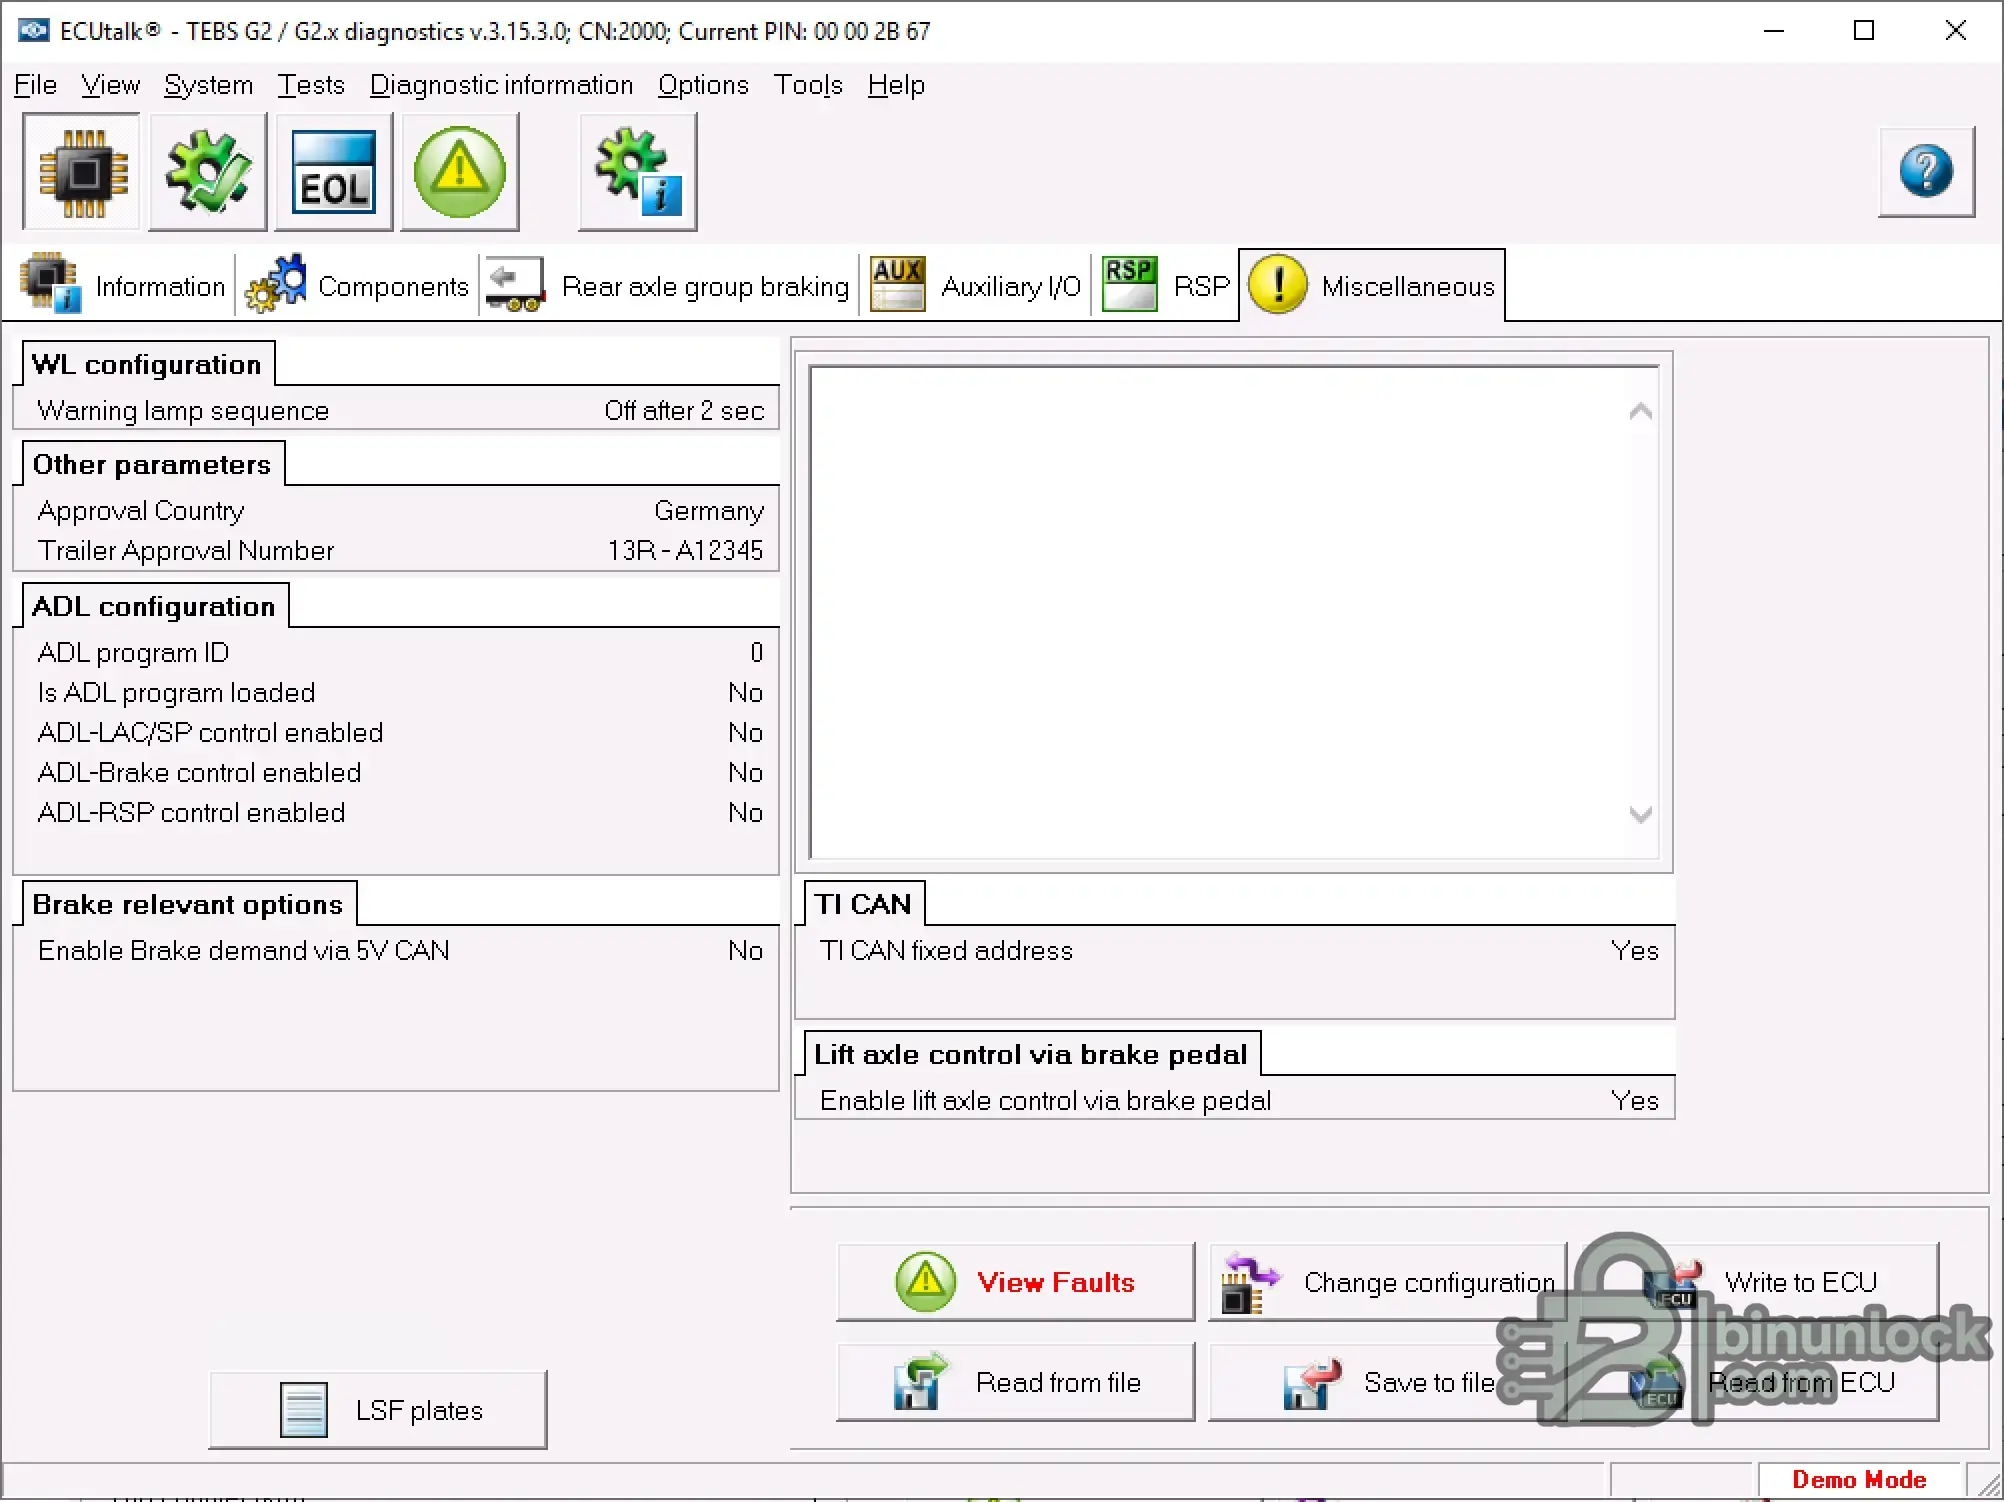
Task: Click the ADL program ID row
Action: pyautogui.click(x=400, y=652)
